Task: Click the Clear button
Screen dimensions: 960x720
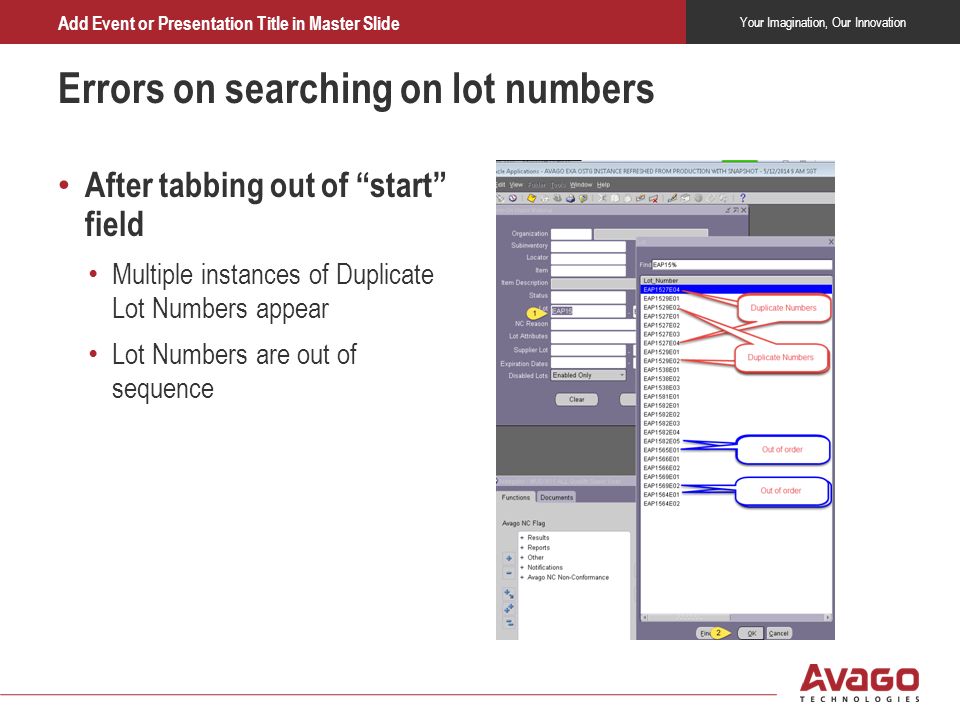Action: (577, 399)
